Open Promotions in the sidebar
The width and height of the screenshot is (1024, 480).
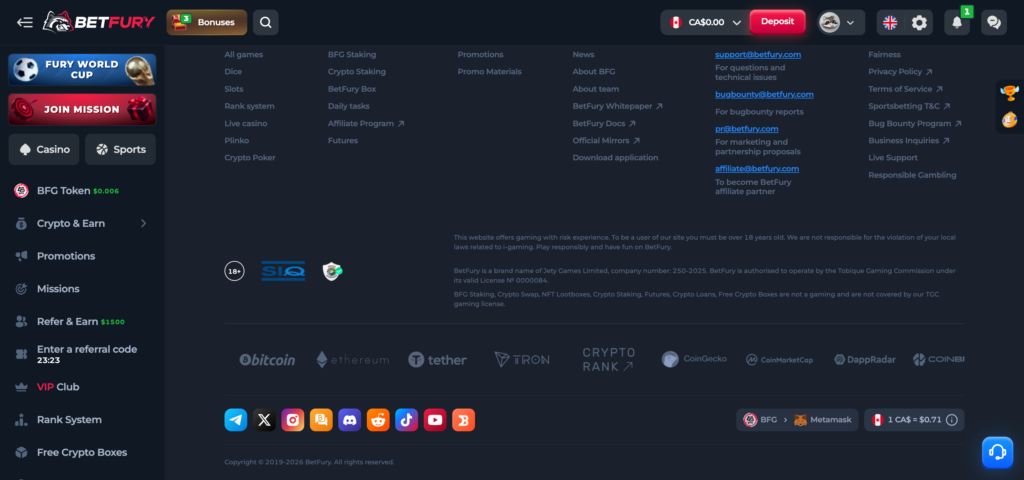(x=82, y=256)
